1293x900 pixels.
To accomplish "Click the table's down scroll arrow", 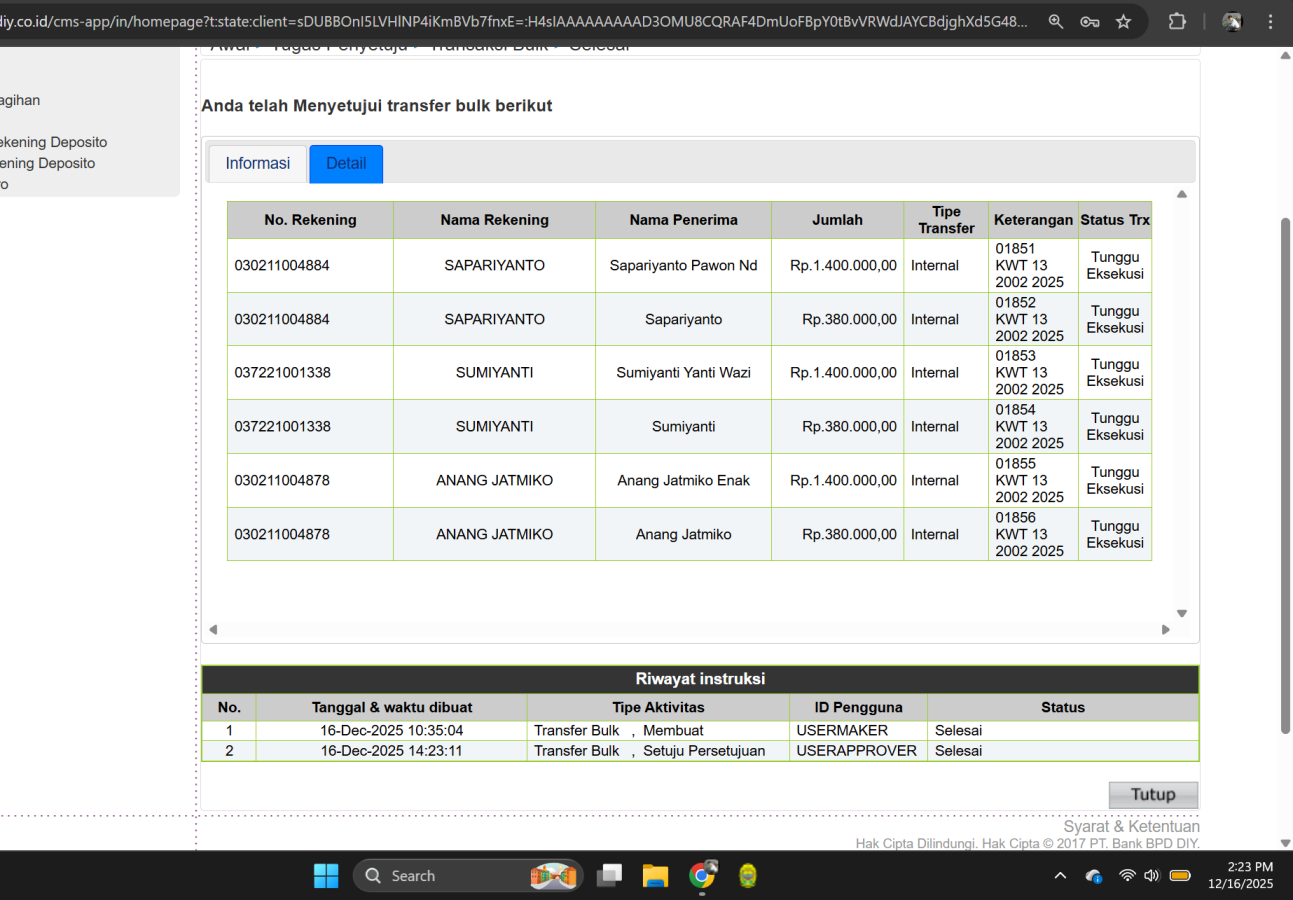I will [1181, 614].
